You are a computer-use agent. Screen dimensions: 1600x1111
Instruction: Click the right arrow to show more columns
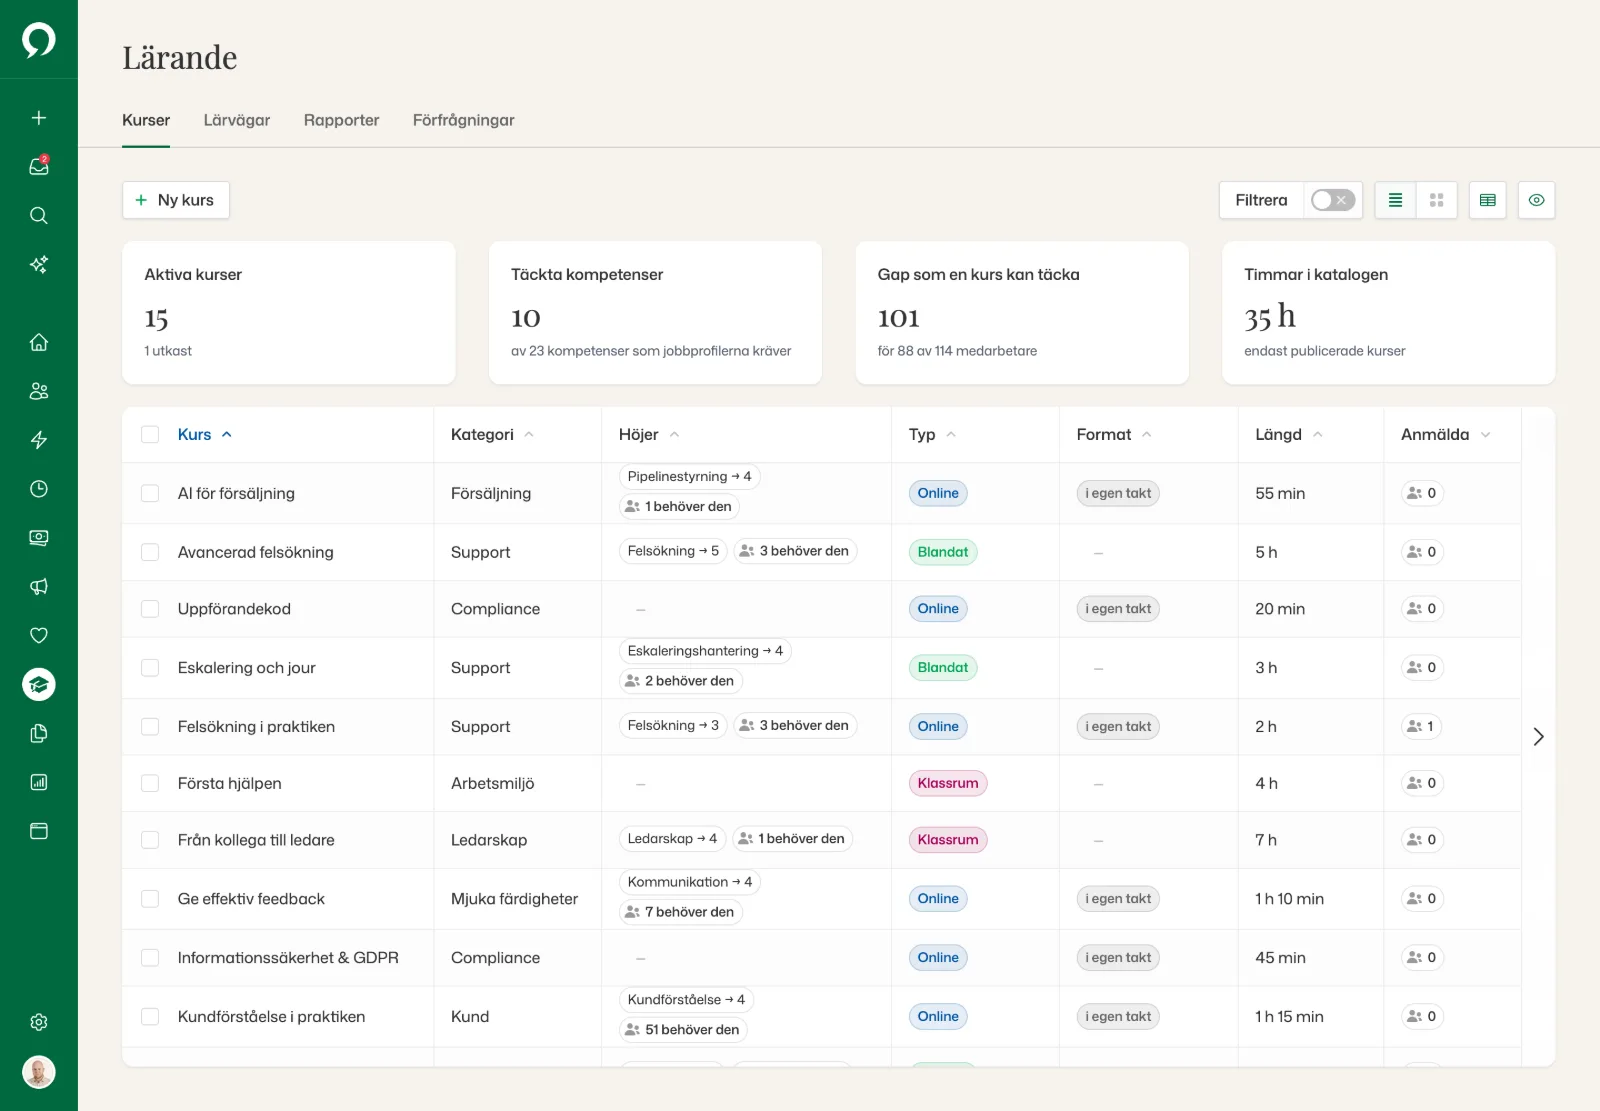pos(1539,737)
